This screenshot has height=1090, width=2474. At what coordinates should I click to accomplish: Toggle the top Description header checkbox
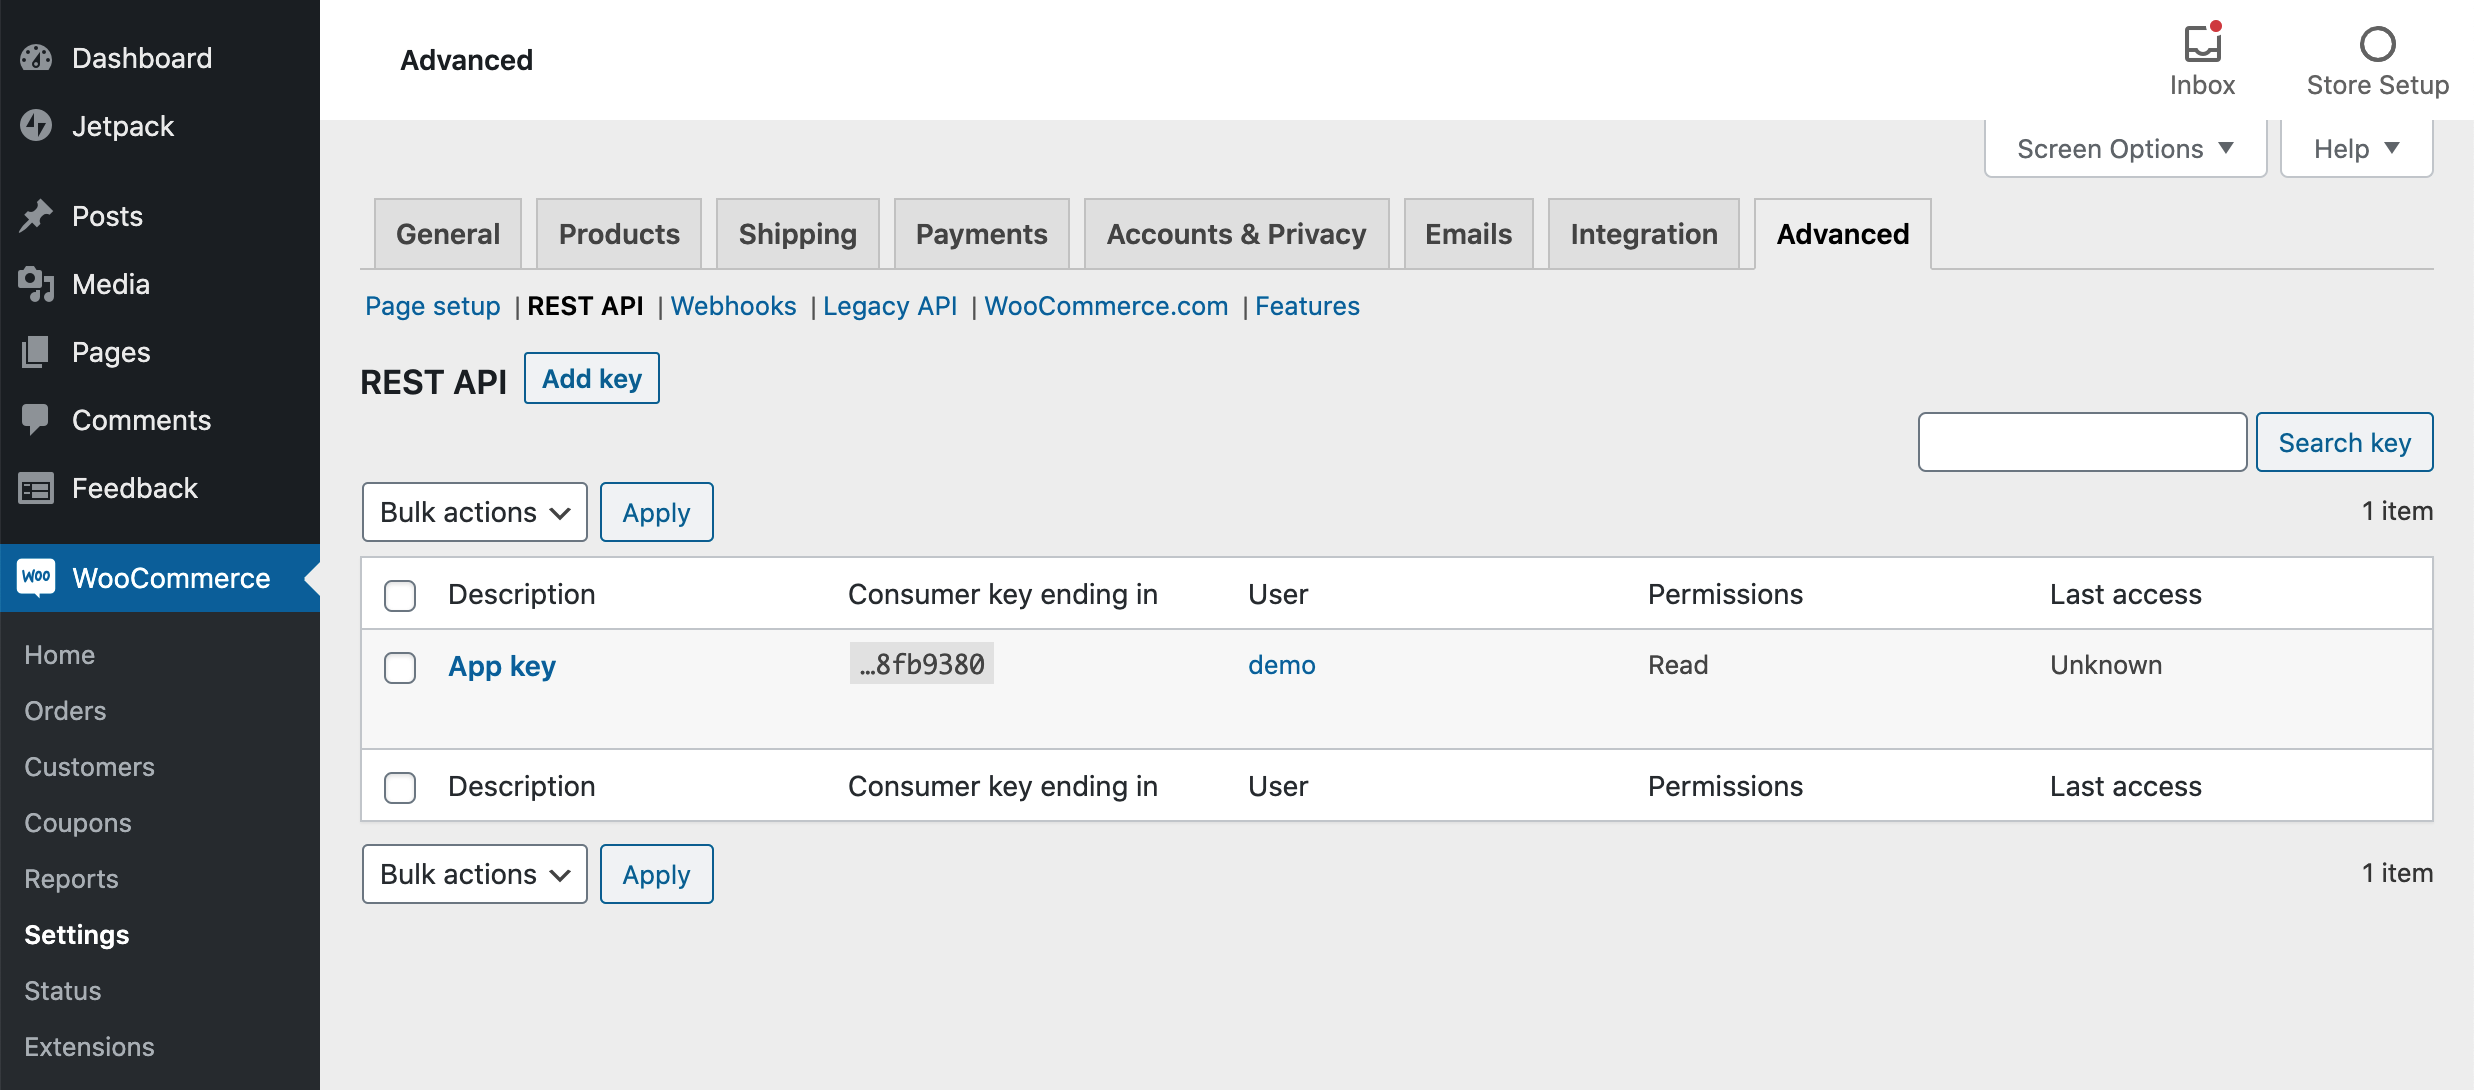coord(401,593)
